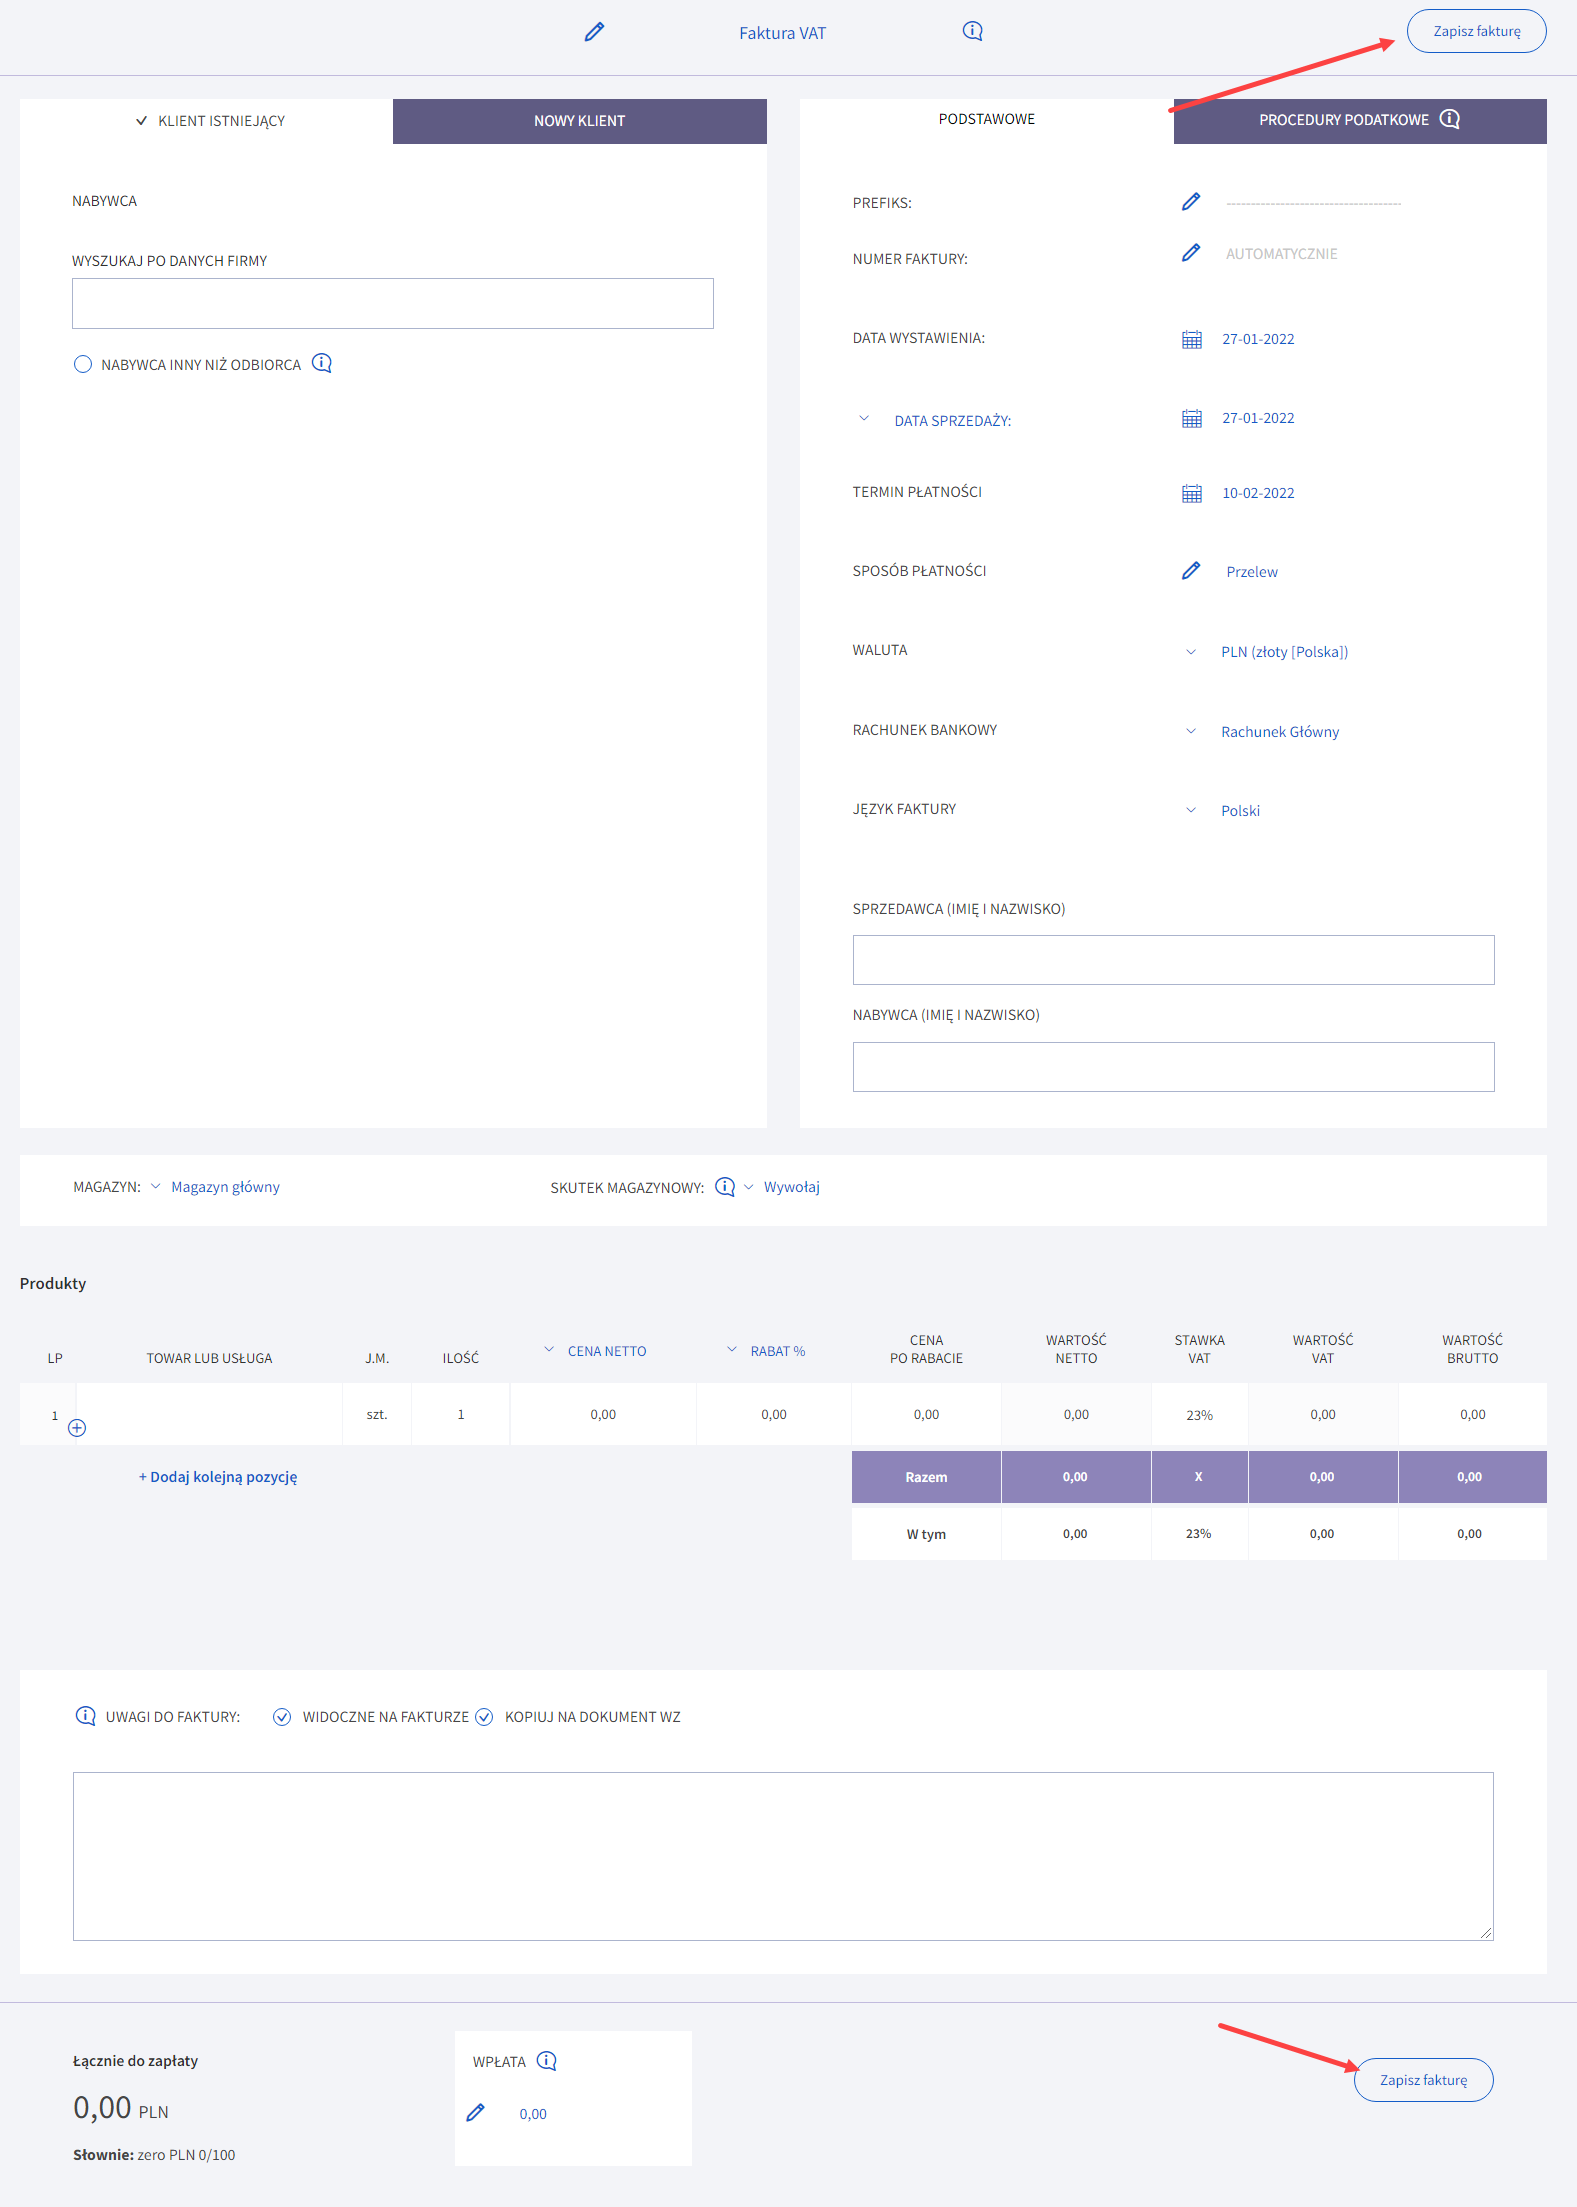Open the Waluta currency dropdown
The image size is (1577, 2207).
point(1284,652)
